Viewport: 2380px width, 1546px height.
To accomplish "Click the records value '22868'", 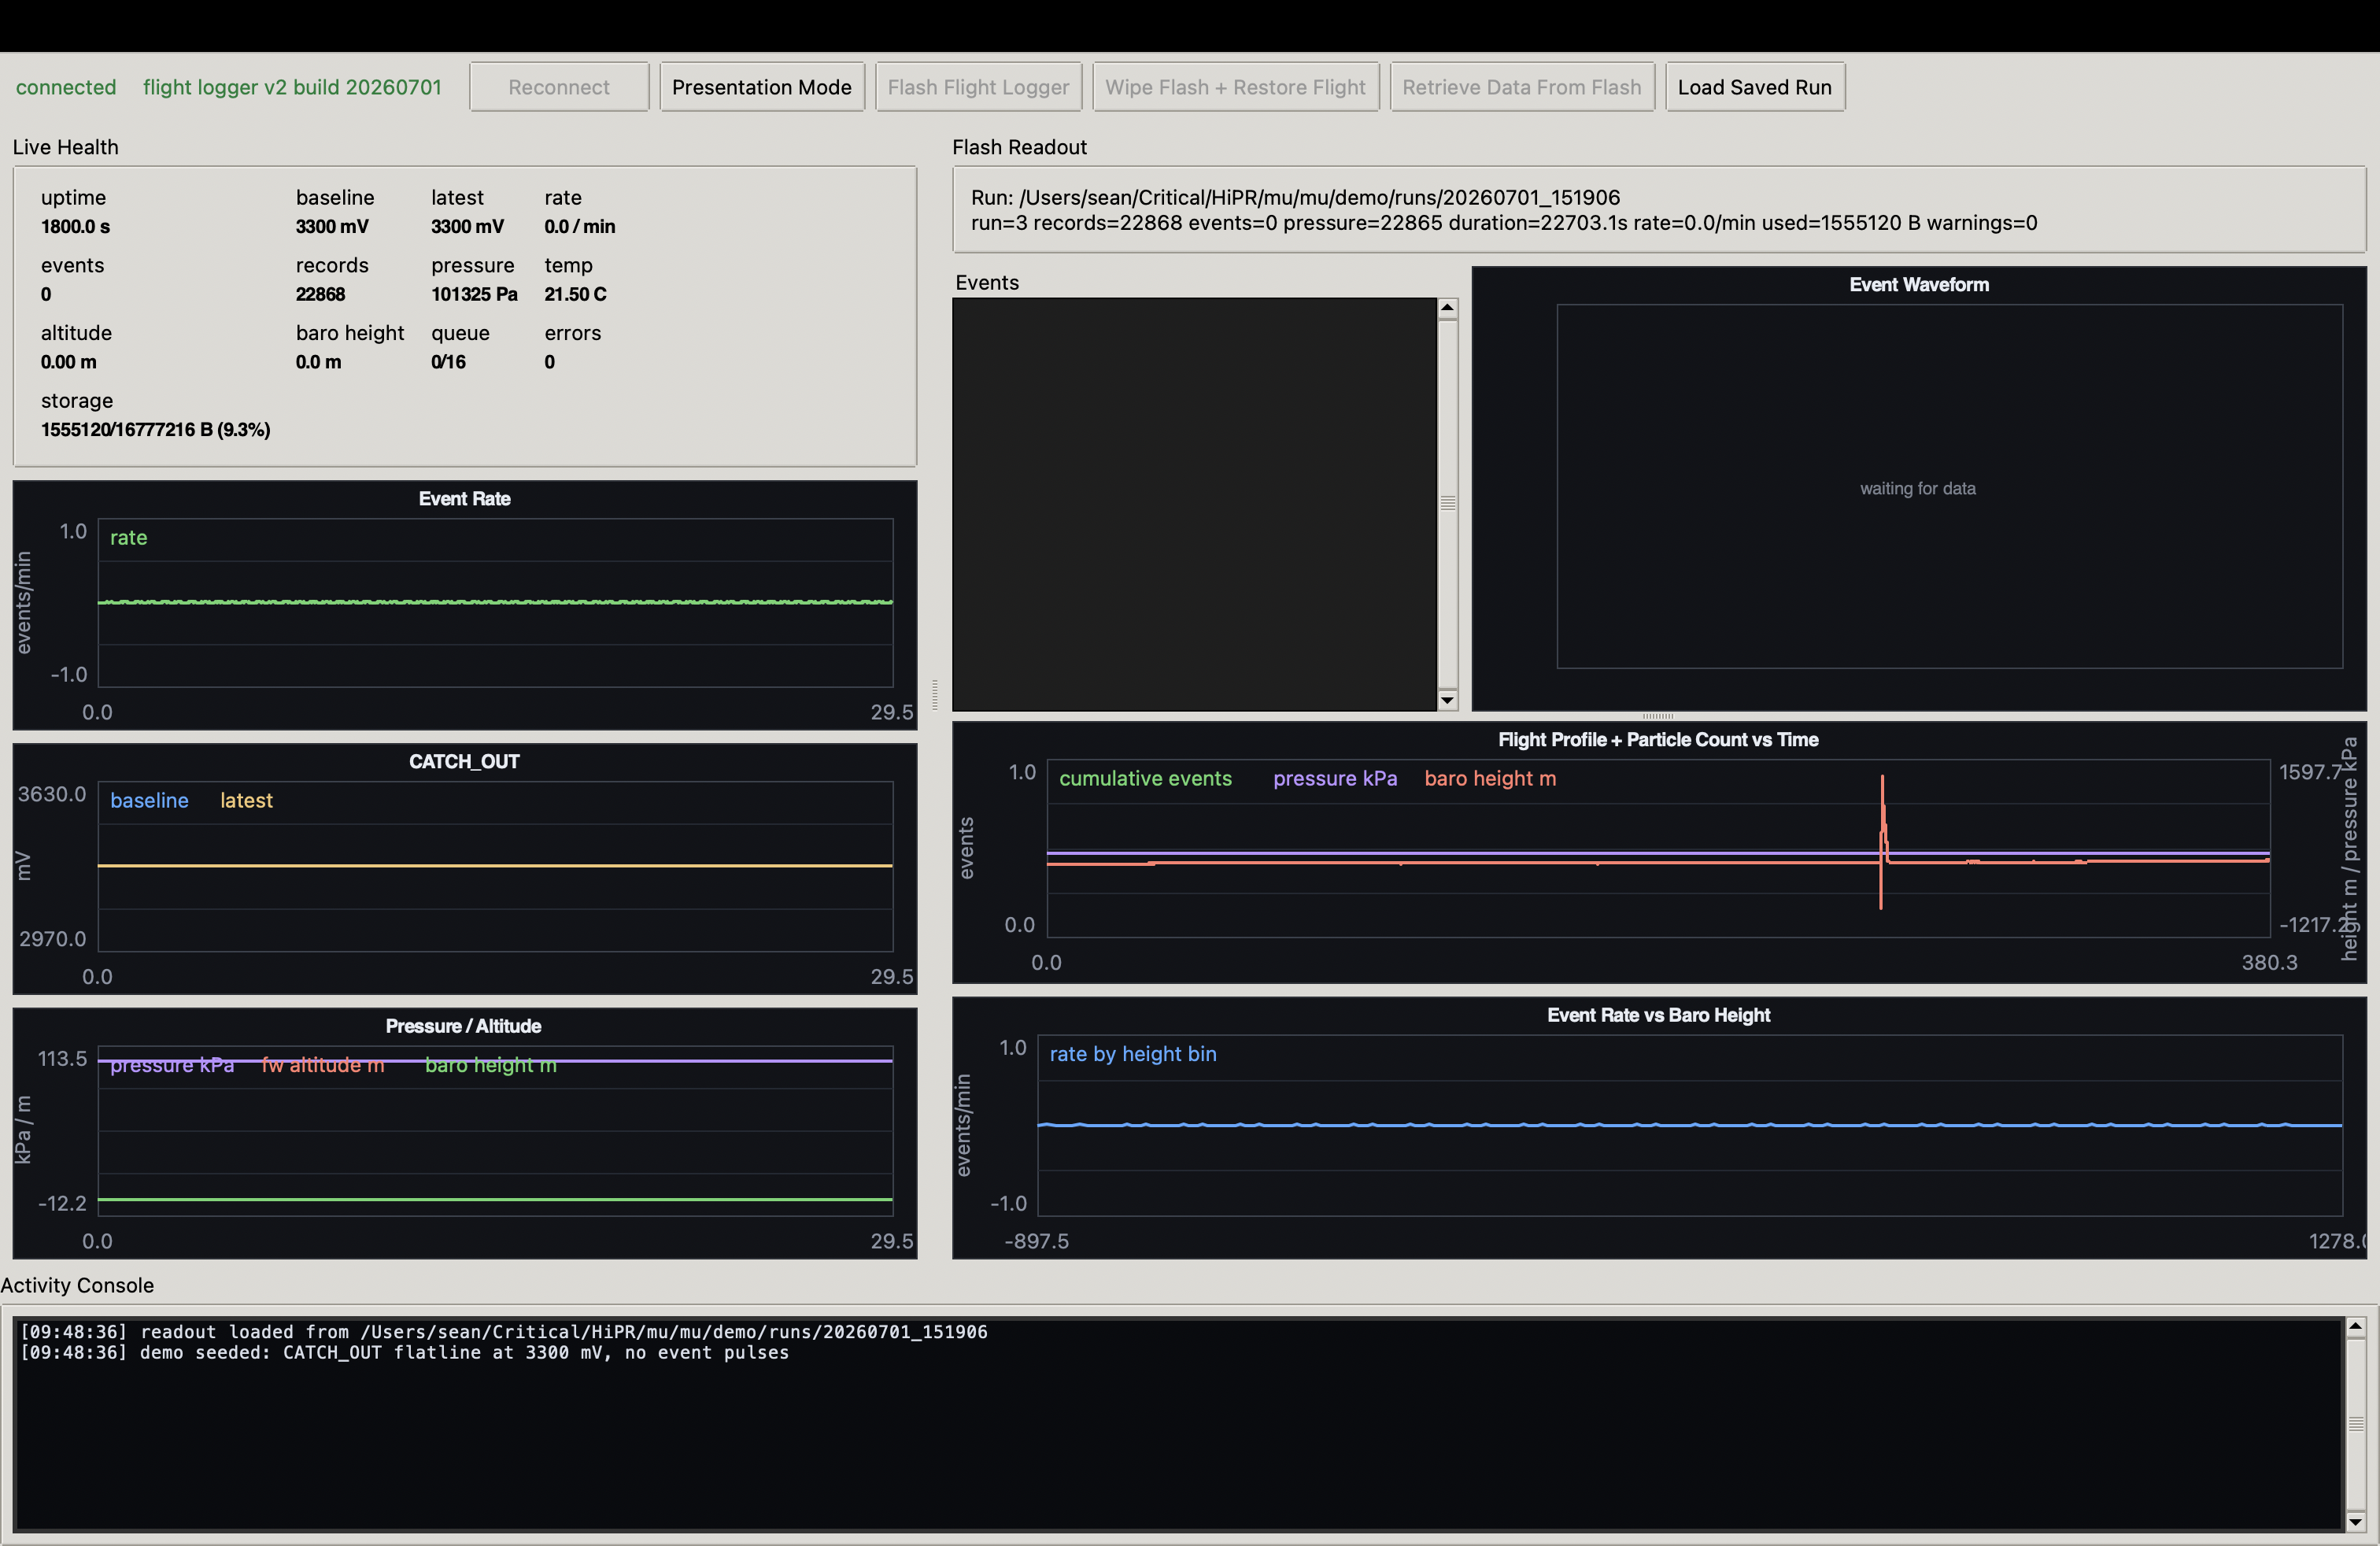I will 320,295.
